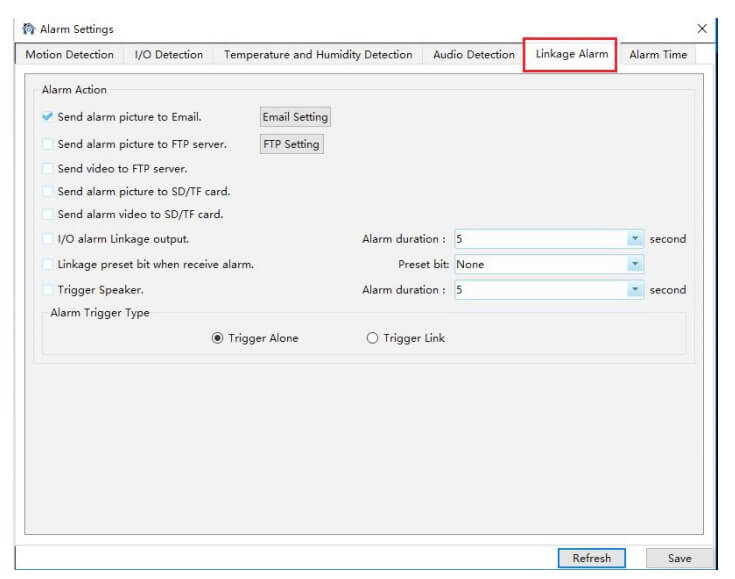Click the Alarm Settings window icon

[x=29, y=29]
